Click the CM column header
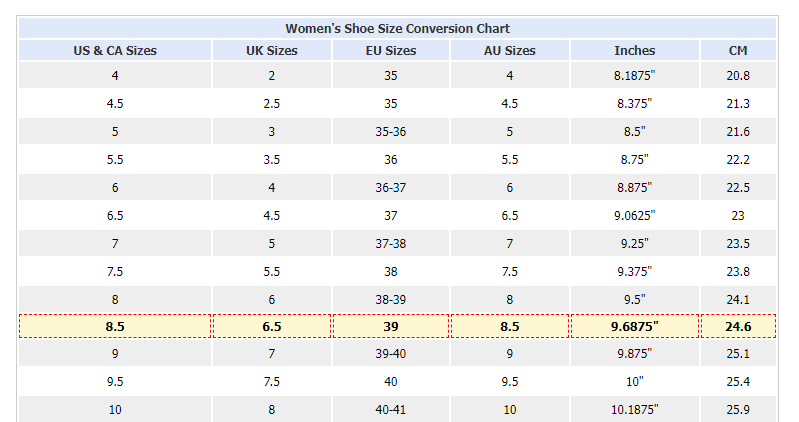Image resolution: width=799 pixels, height=422 pixels. coord(738,50)
